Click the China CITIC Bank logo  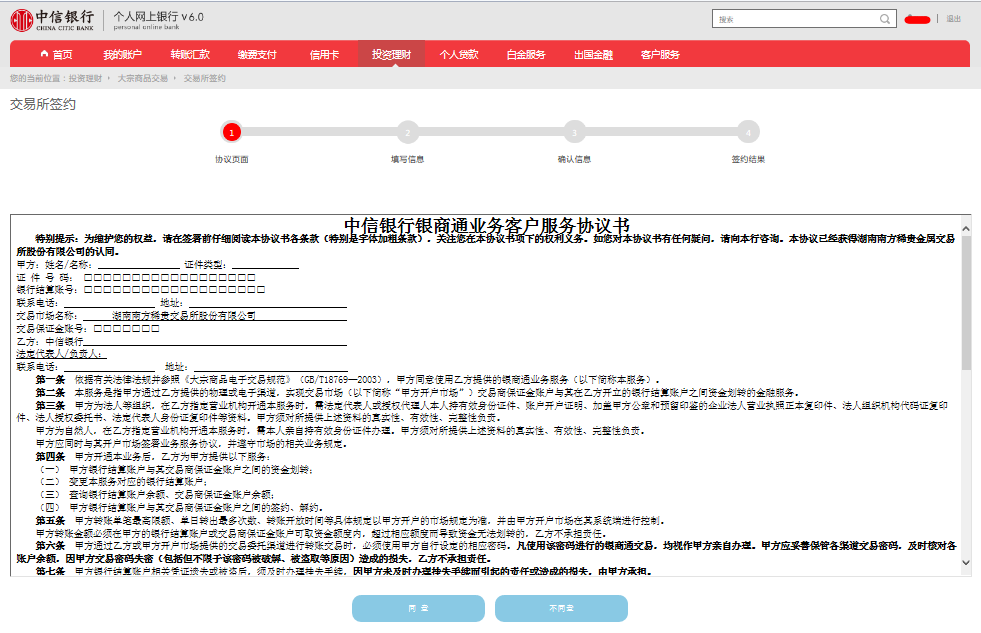tap(53, 20)
